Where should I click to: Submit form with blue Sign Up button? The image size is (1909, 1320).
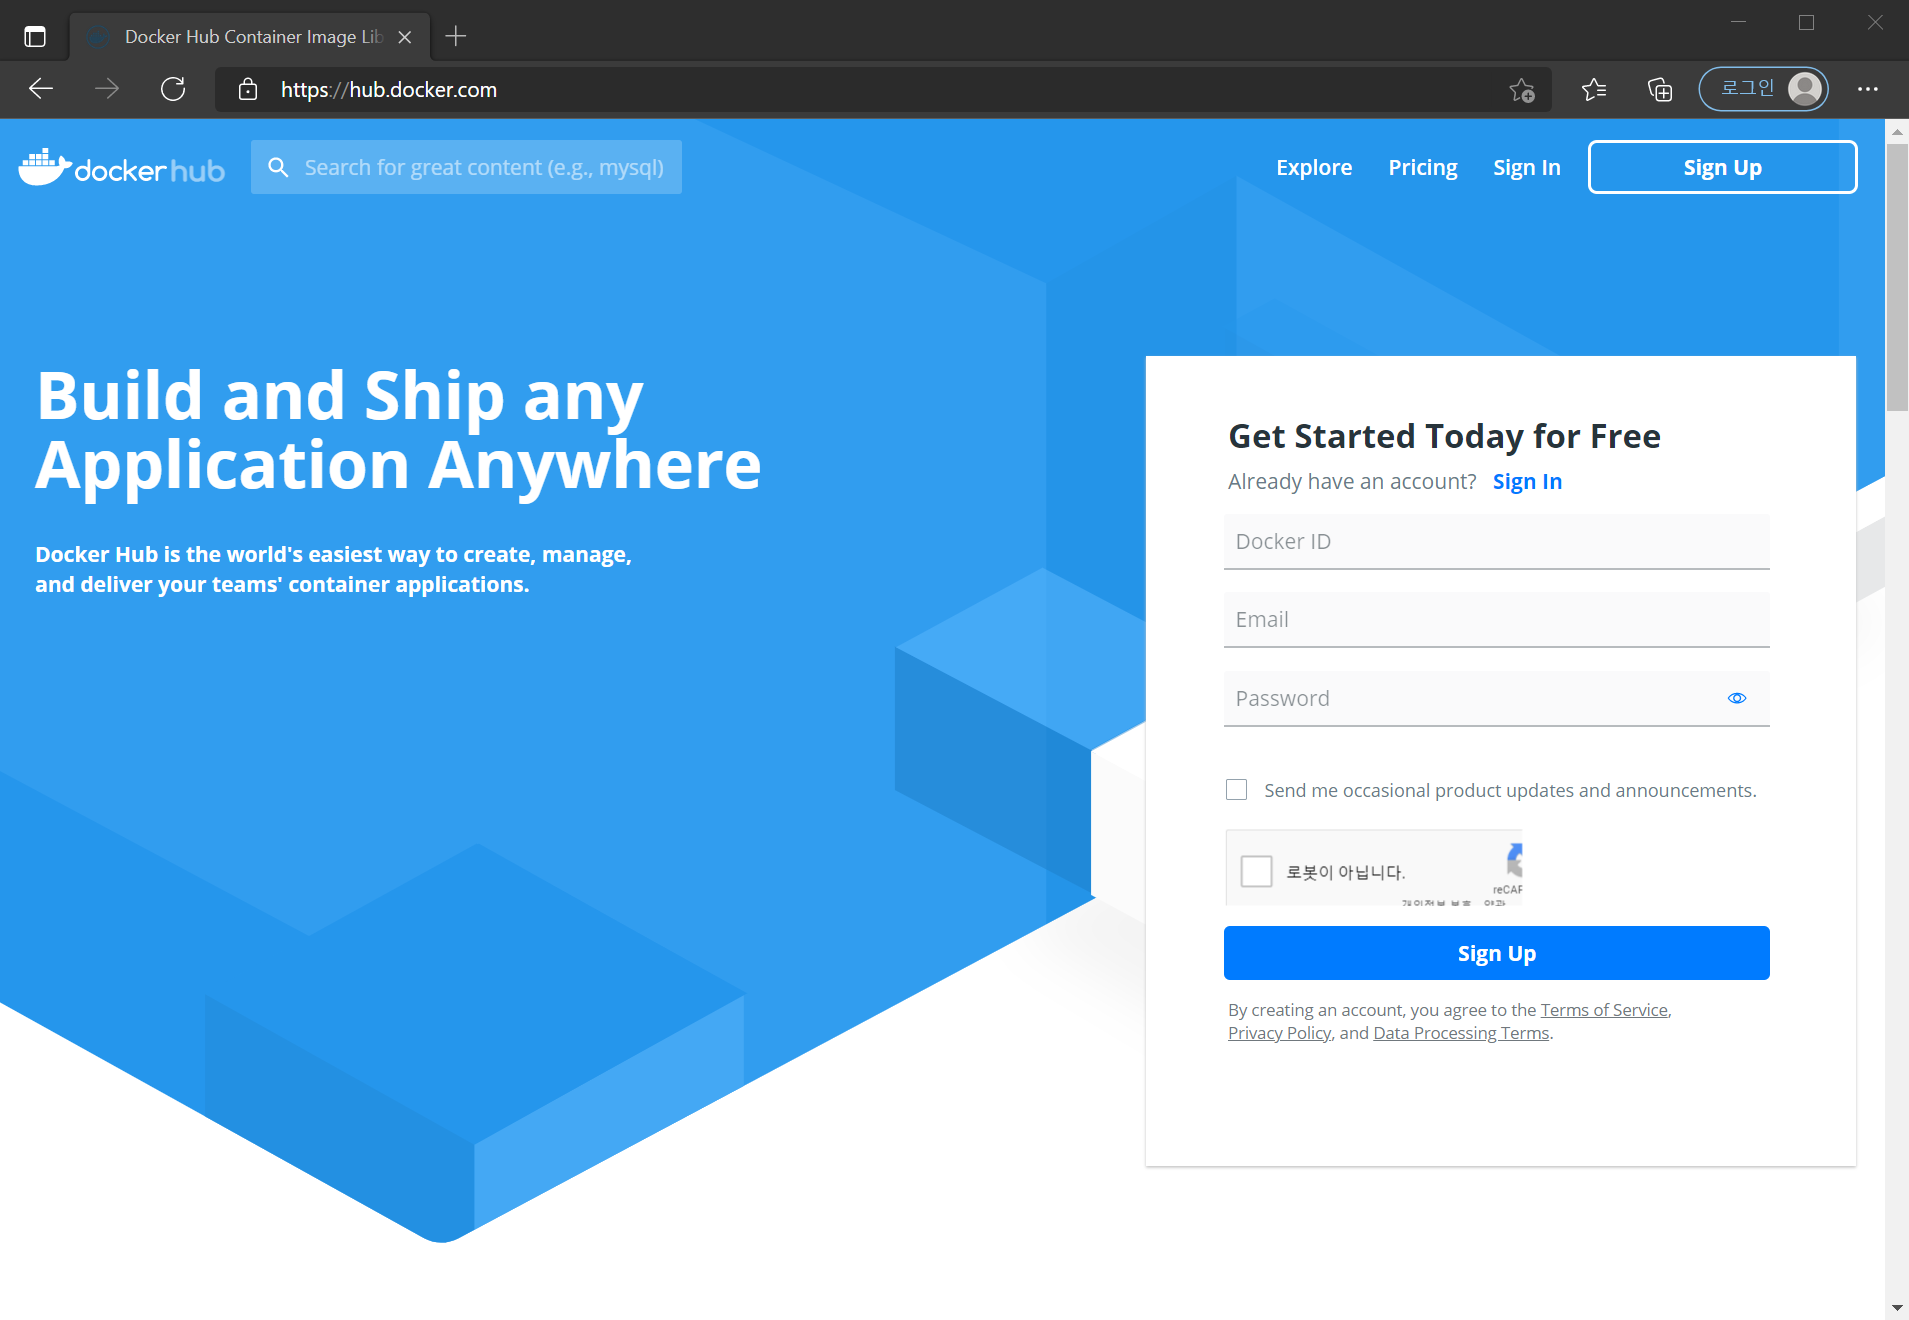click(1497, 953)
